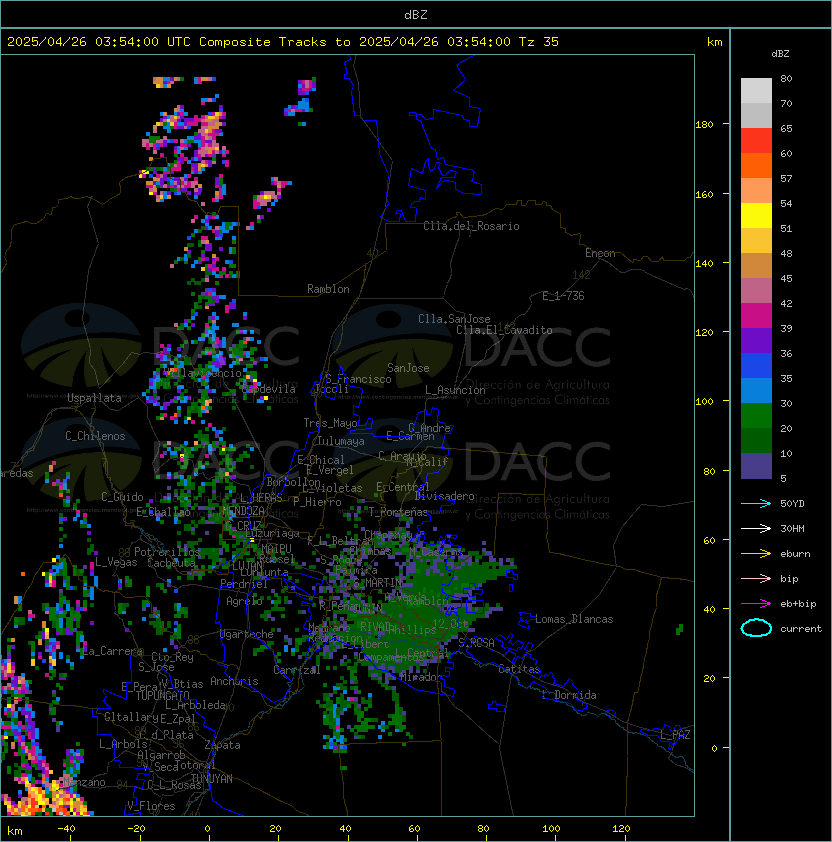Click the 'C_Guido' map label
This screenshot has width=832, height=842.
pyautogui.click(x=122, y=497)
